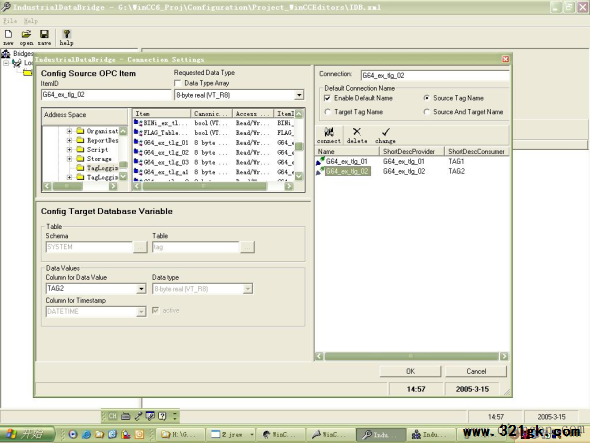Image resolution: width=590 pixels, height=443 pixels.
Task: Open help via the toolbar icon
Action: pyautogui.click(x=66, y=35)
